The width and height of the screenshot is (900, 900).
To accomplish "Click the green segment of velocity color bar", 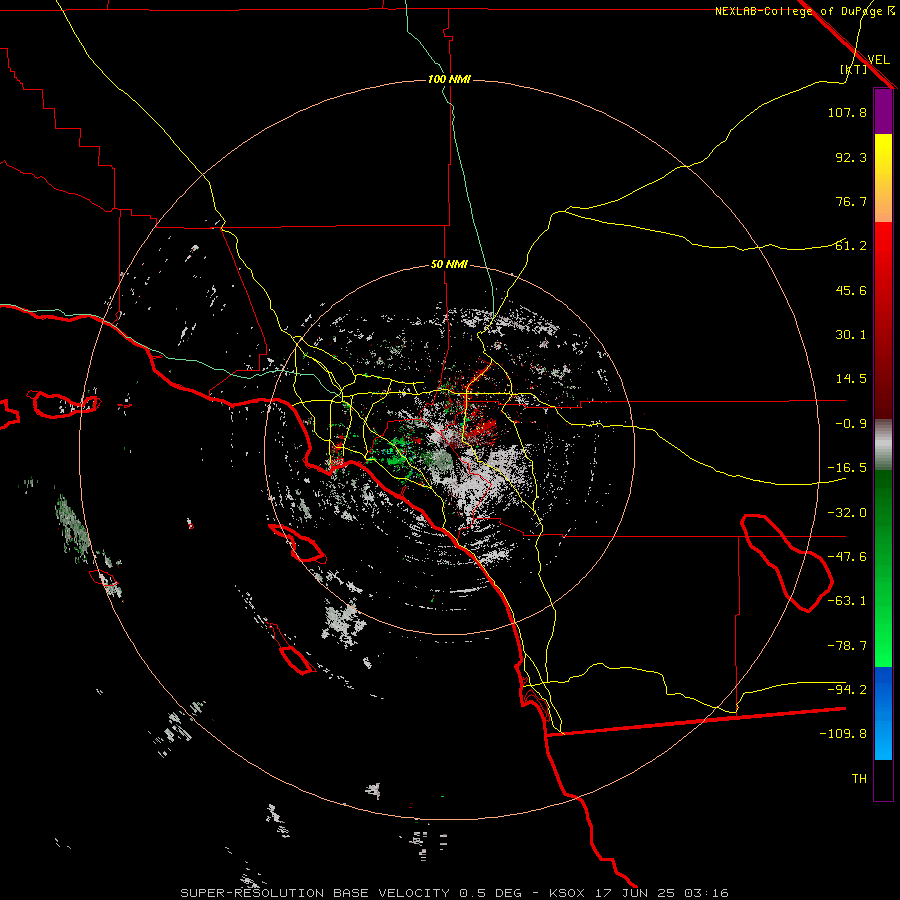I will [883, 569].
